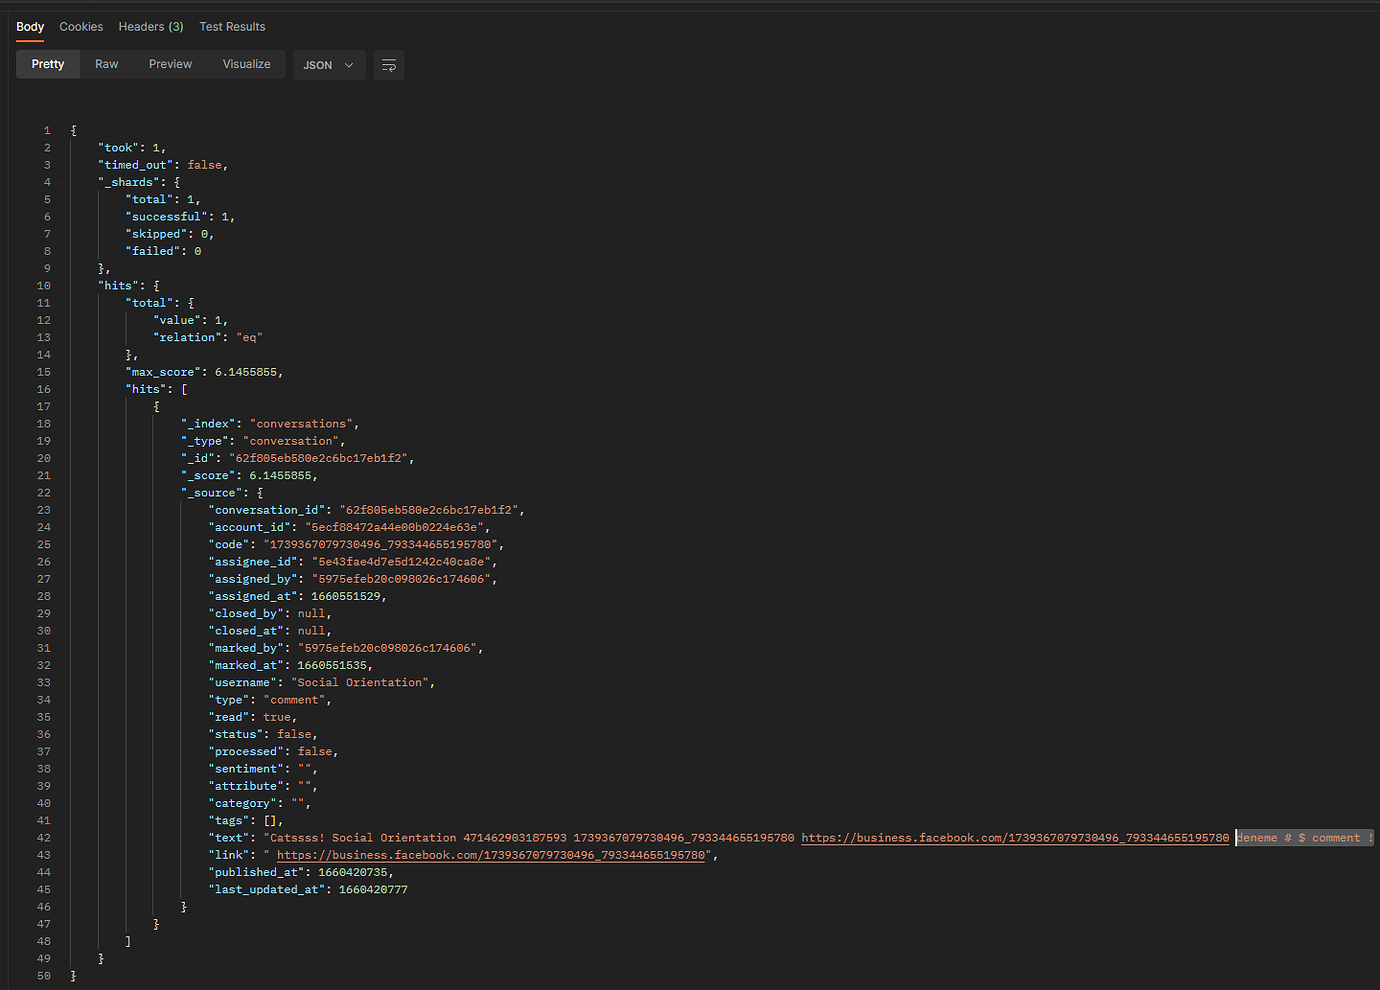View the Test Results tab
This screenshot has height=990, width=1380.
pos(232,26)
